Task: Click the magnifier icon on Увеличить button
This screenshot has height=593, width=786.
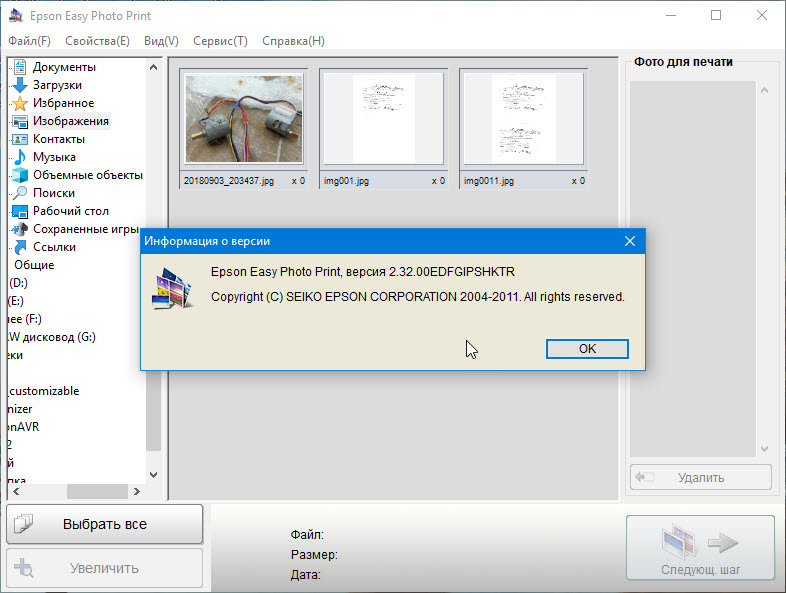Action: pyautogui.click(x=24, y=568)
